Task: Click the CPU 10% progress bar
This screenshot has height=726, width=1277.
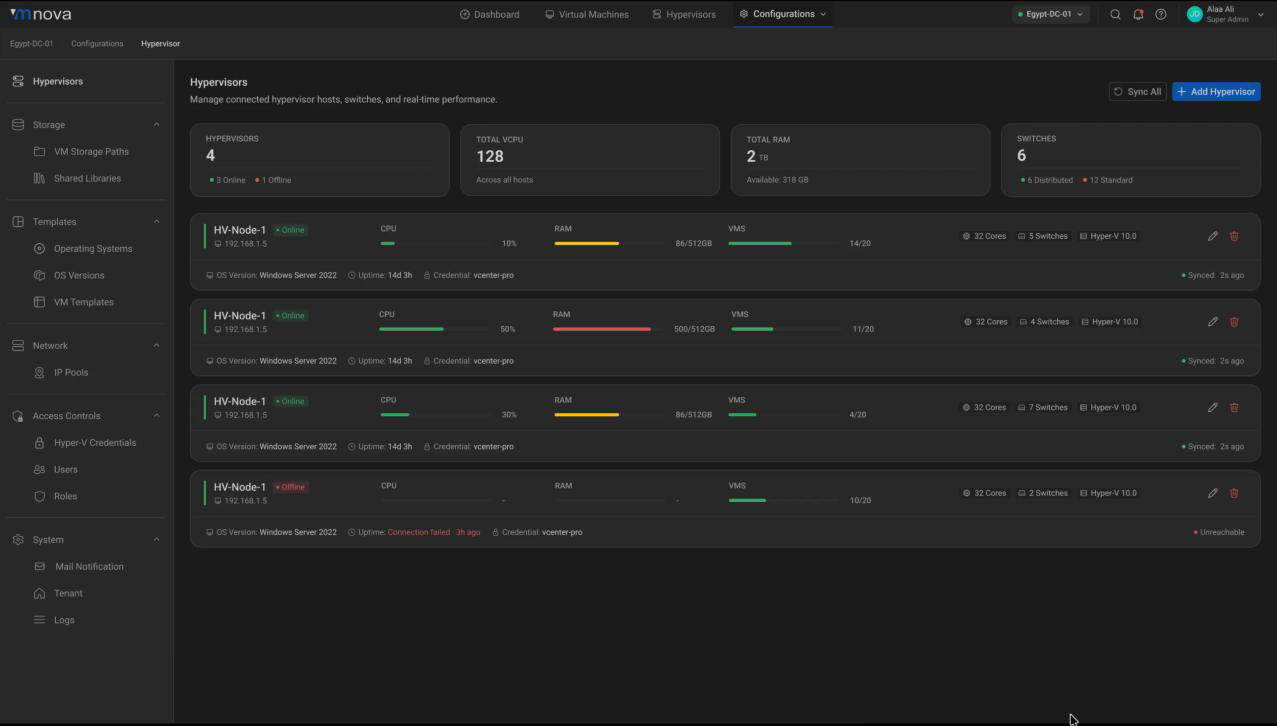Action: (434, 243)
